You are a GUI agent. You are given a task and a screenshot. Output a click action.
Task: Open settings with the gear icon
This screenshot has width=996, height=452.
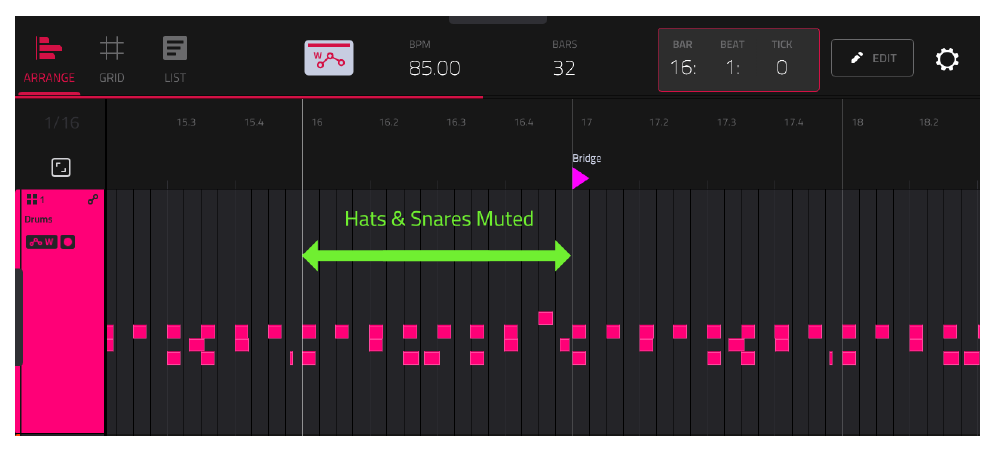coord(946,59)
